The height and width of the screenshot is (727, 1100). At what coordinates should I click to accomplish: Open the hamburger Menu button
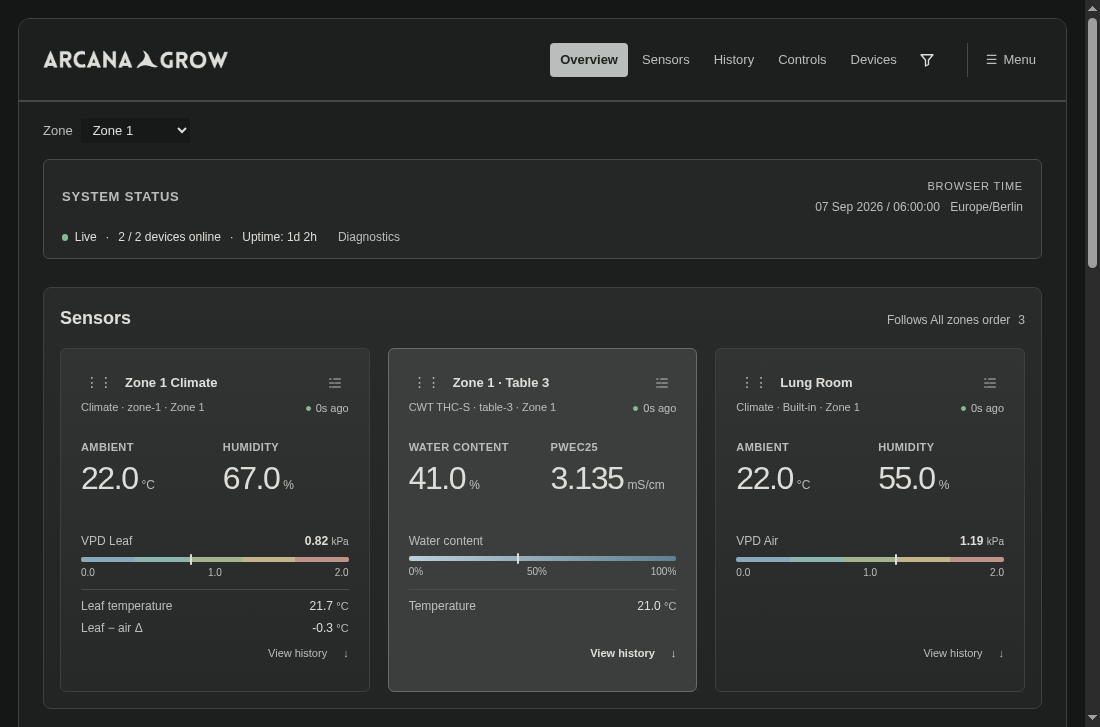click(x=1011, y=60)
